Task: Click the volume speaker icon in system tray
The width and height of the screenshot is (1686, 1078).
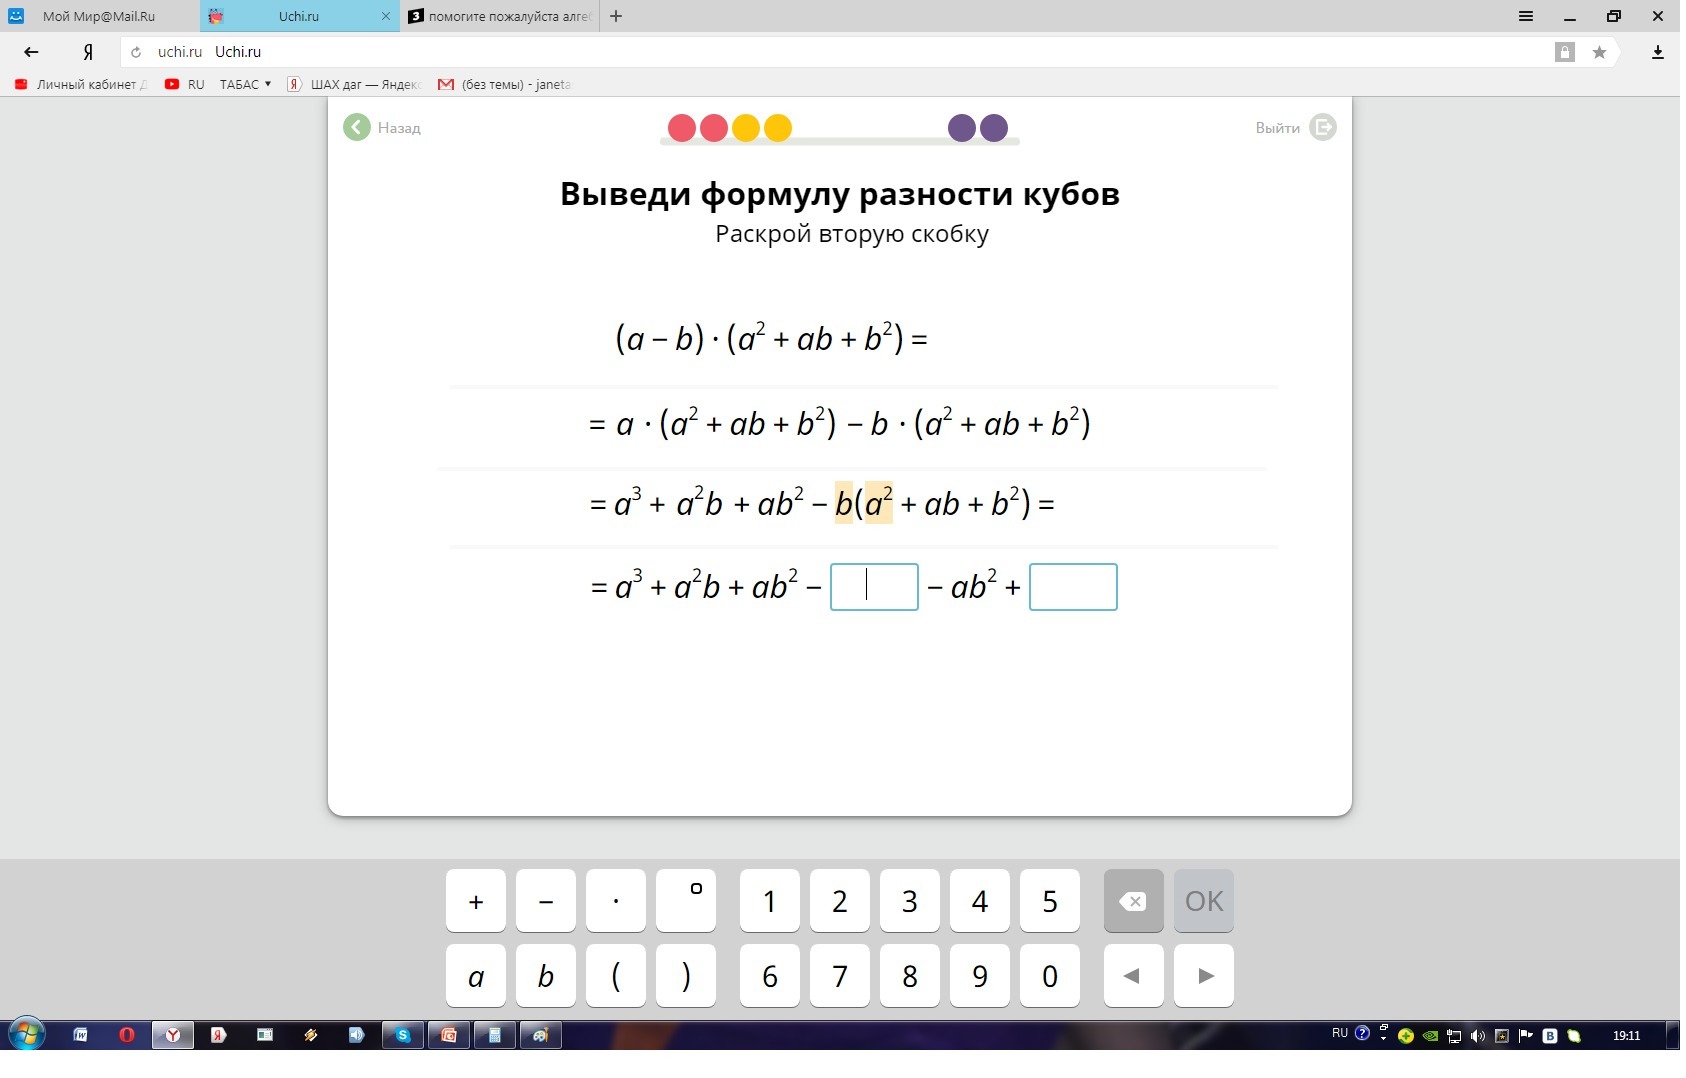Action: pos(1478,1036)
